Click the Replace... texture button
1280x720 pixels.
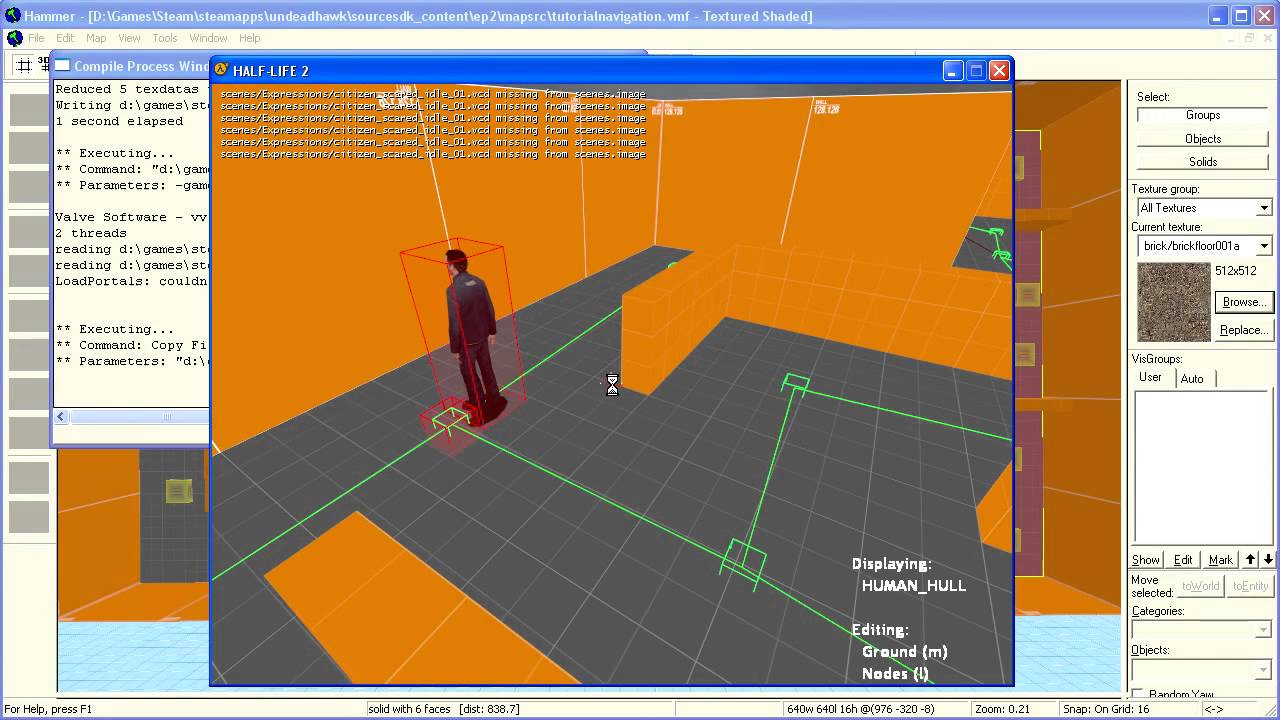click(1244, 330)
